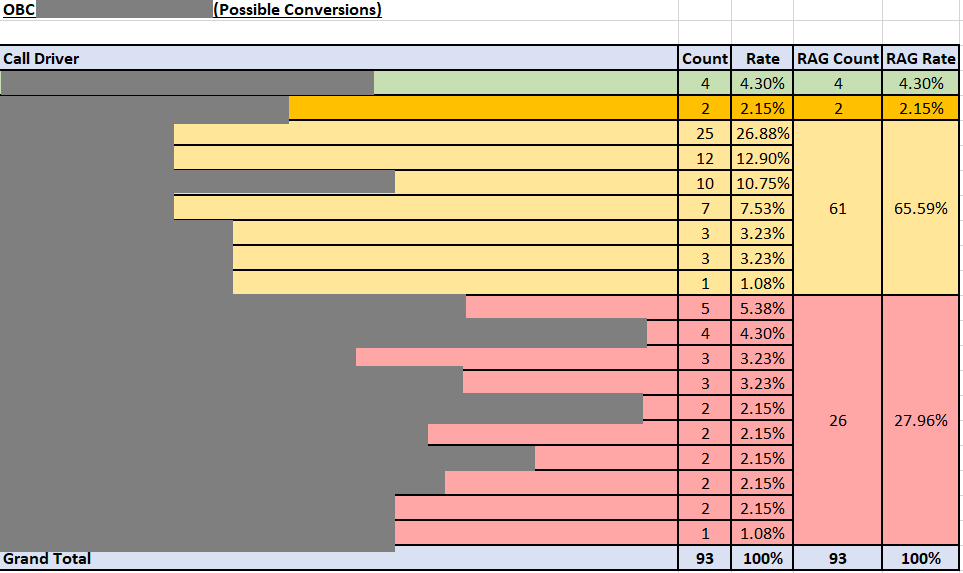Click the count cell showing 7

[x=704, y=208]
